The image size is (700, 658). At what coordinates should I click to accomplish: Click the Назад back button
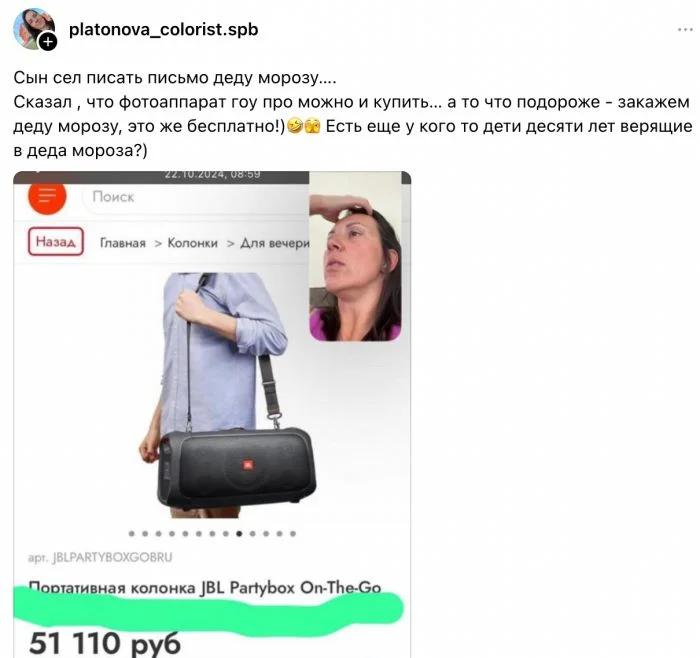tap(56, 242)
